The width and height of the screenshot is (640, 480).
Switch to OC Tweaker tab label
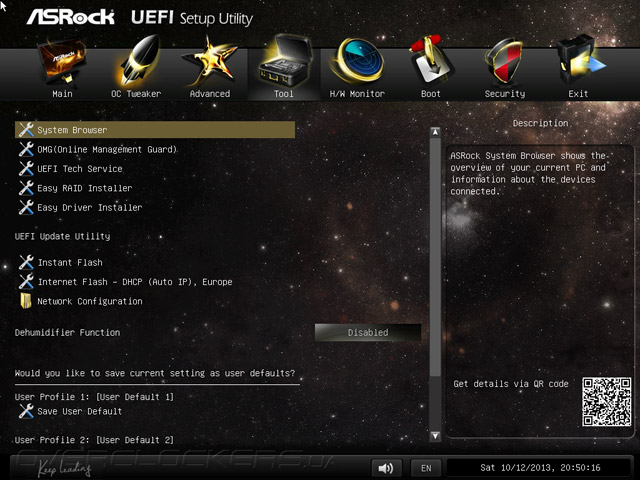tap(136, 94)
